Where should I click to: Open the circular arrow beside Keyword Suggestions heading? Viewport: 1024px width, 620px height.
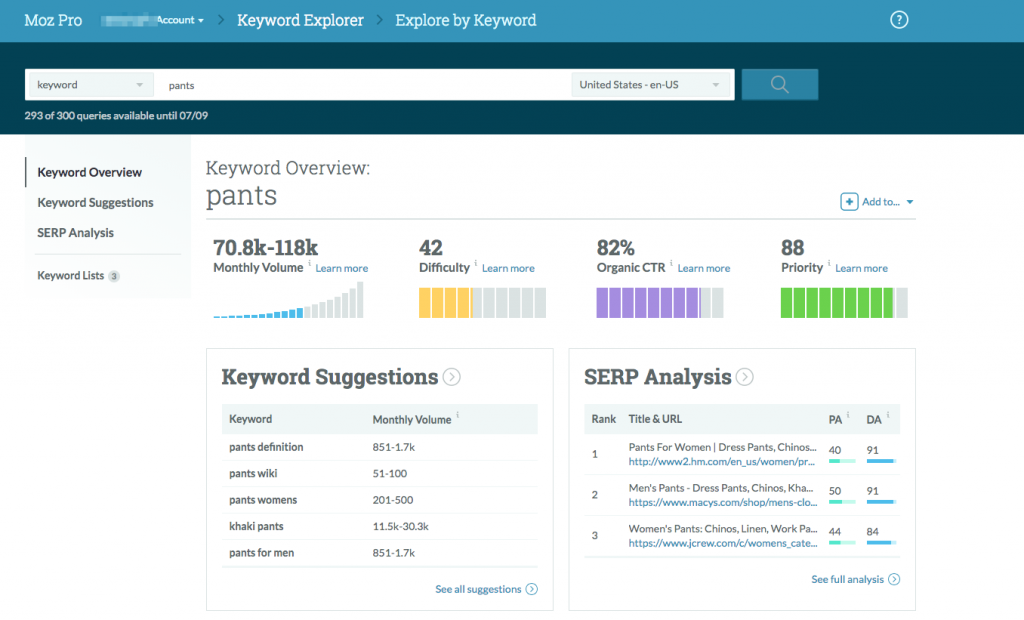[x=451, y=377]
